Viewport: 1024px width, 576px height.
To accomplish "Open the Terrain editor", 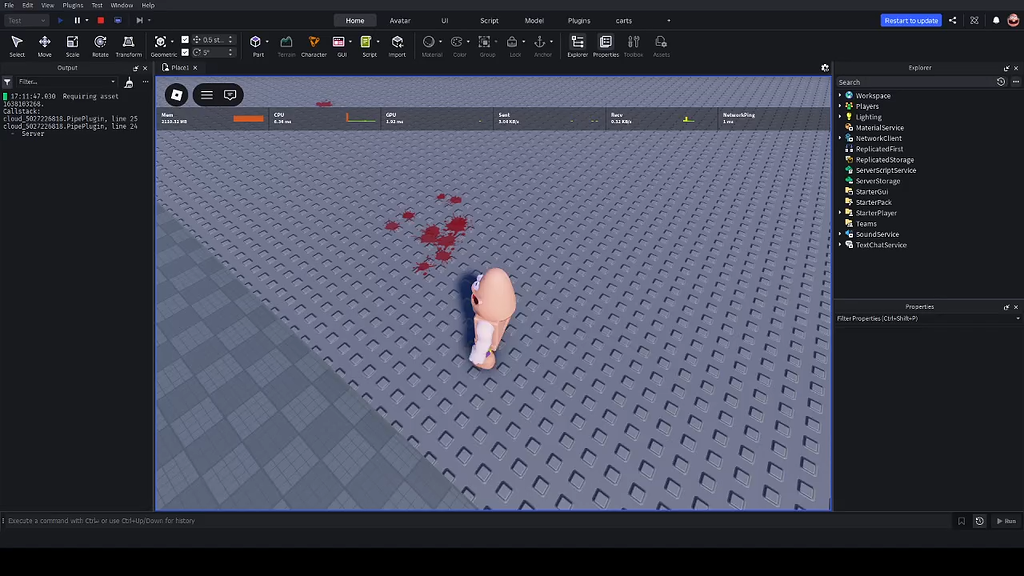I will (x=286, y=46).
